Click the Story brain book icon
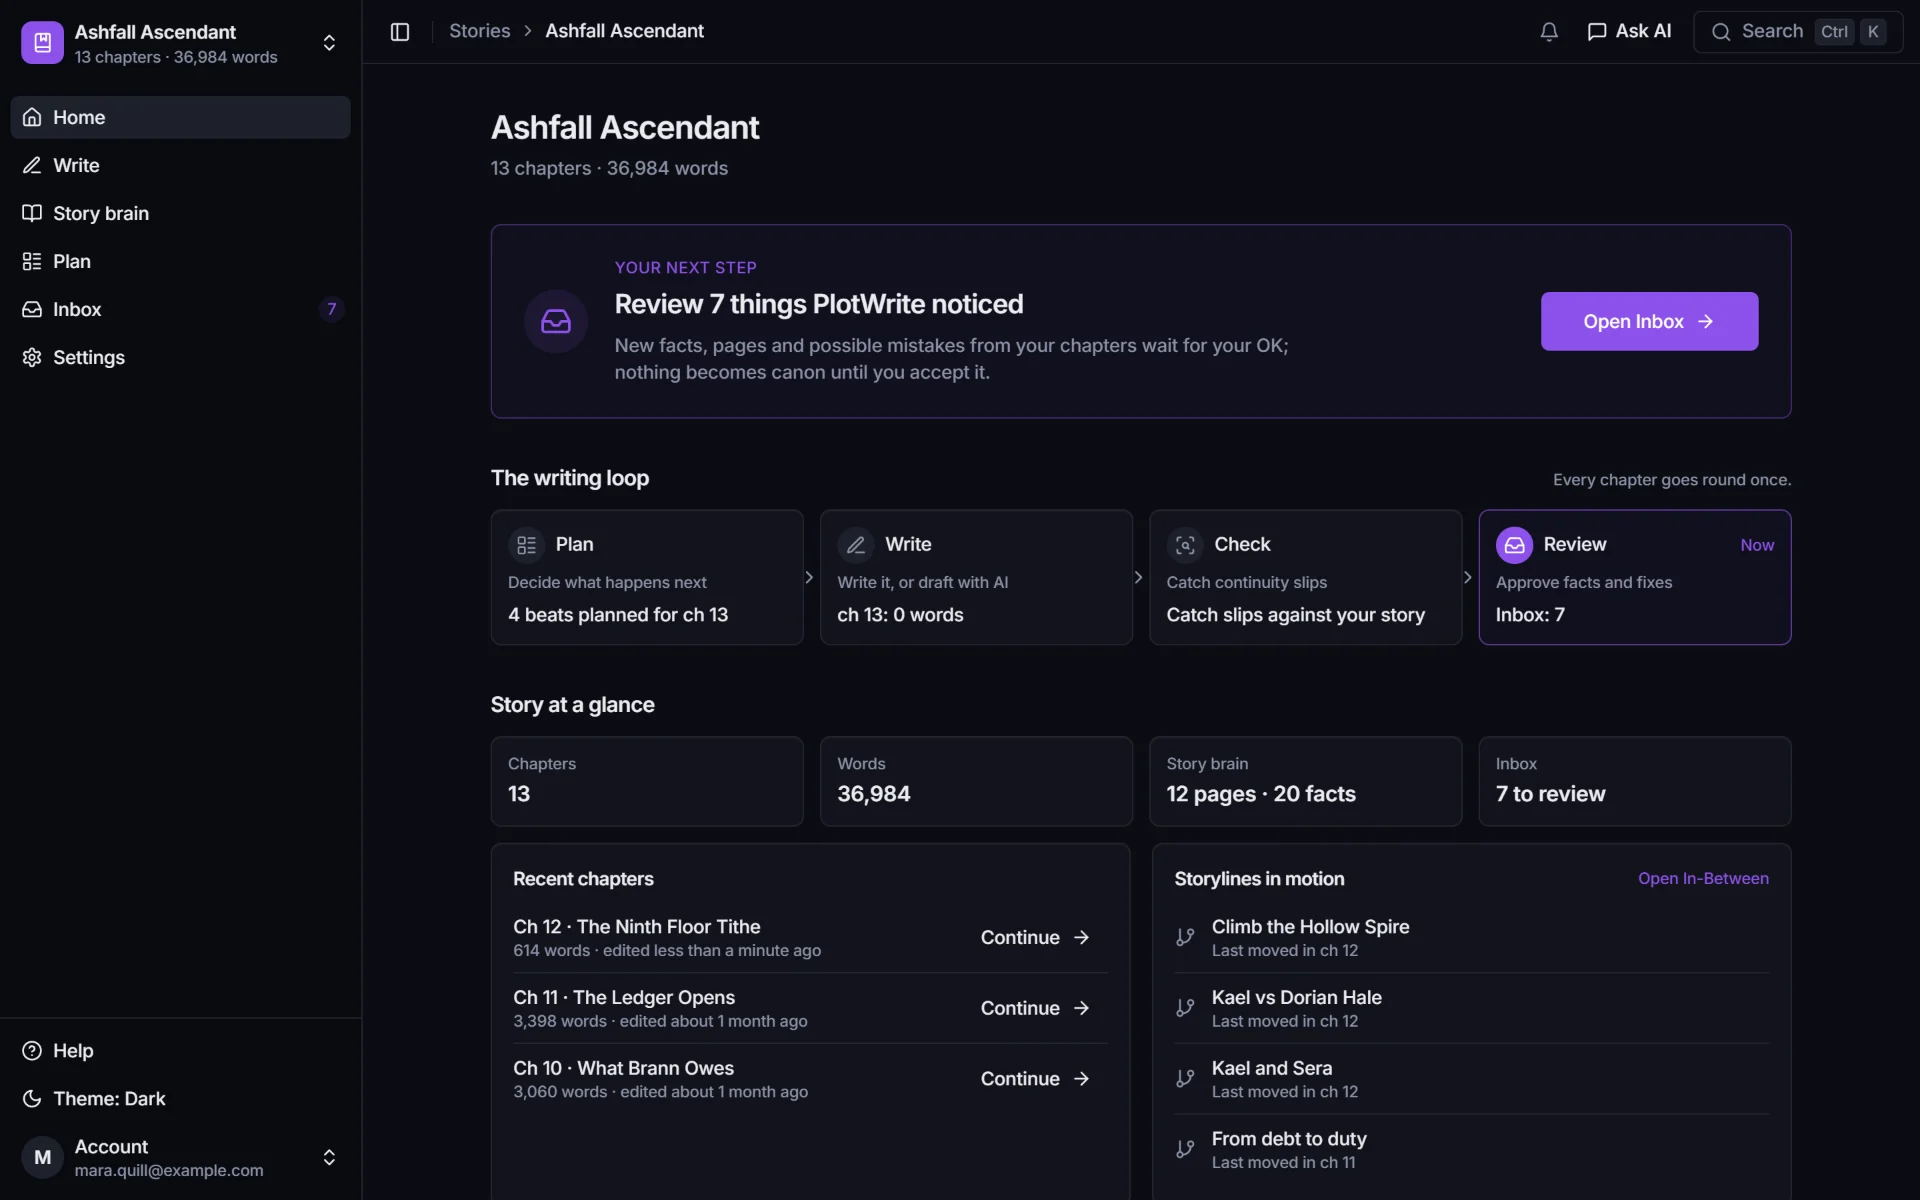Image resolution: width=1920 pixels, height=1200 pixels. [x=32, y=213]
